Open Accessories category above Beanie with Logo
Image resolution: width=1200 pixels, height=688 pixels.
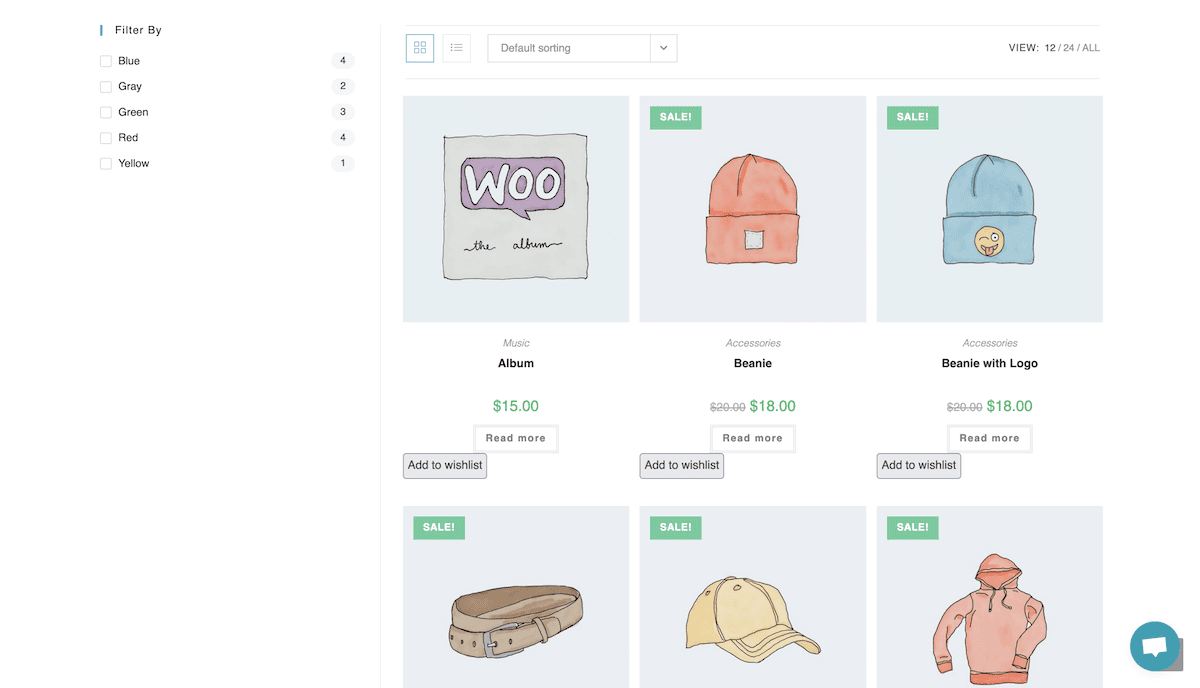pos(990,343)
